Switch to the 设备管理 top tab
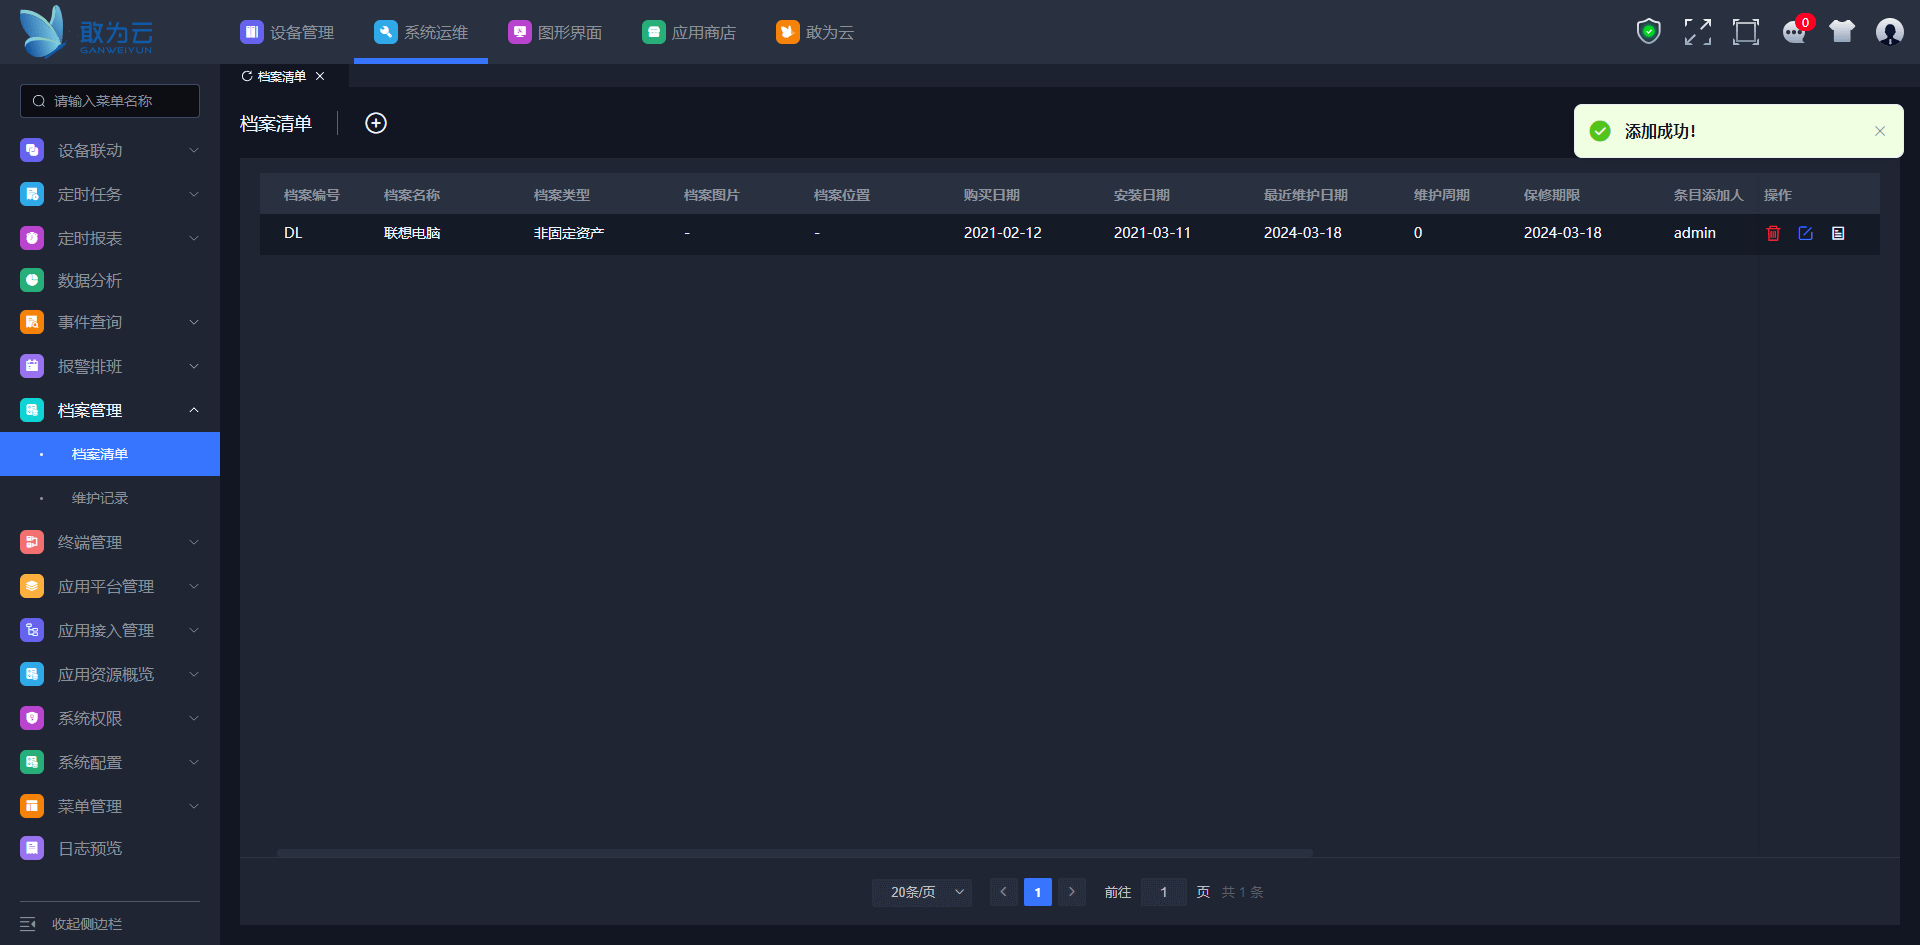1920x945 pixels. [287, 32]
